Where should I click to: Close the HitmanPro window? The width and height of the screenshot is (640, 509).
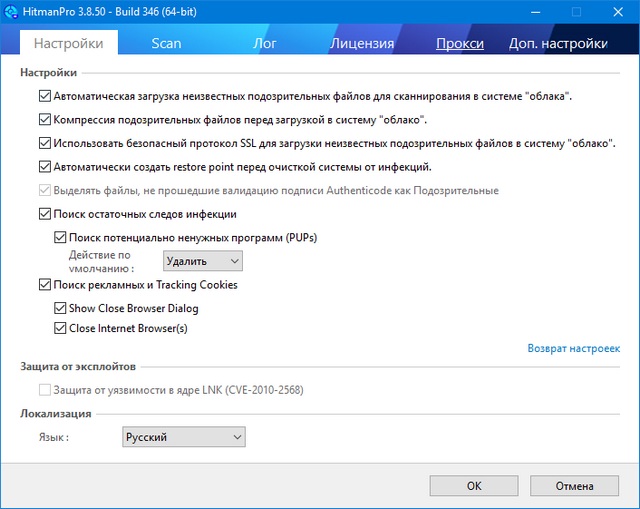click(x=618, y=12)
